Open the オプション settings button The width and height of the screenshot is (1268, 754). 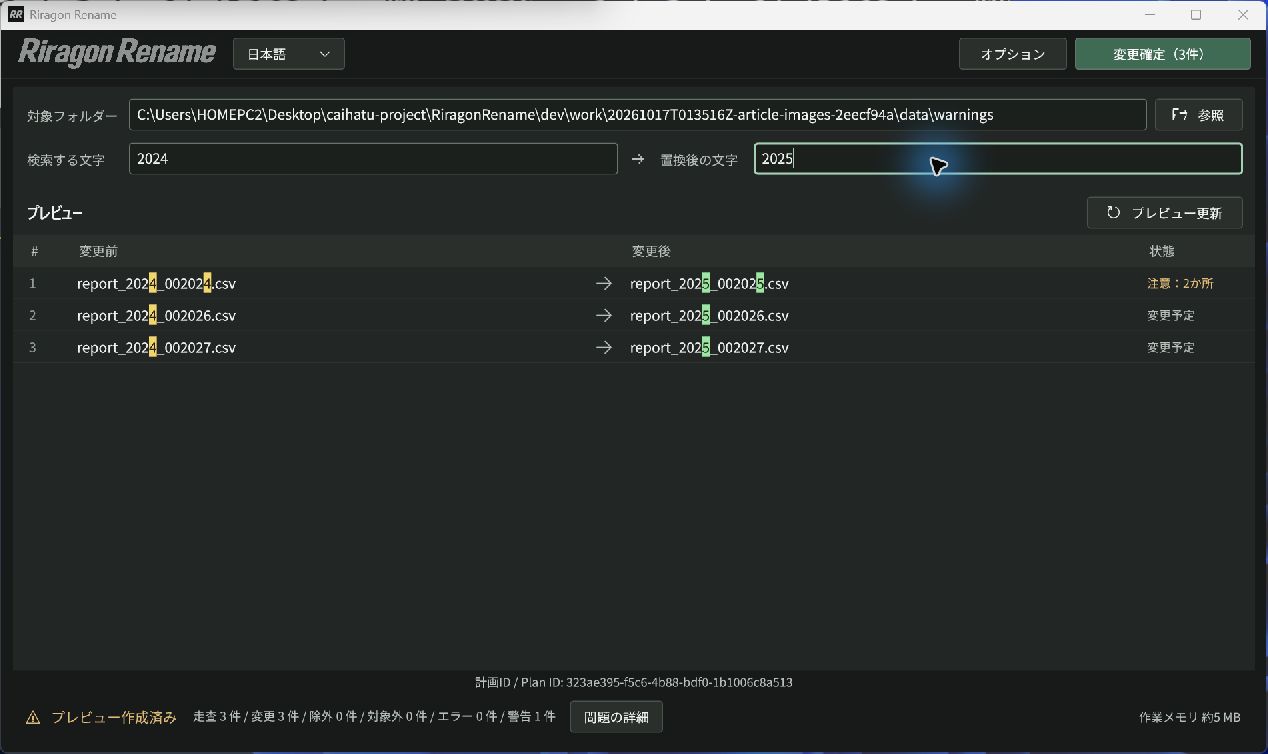pos(1013,54)
